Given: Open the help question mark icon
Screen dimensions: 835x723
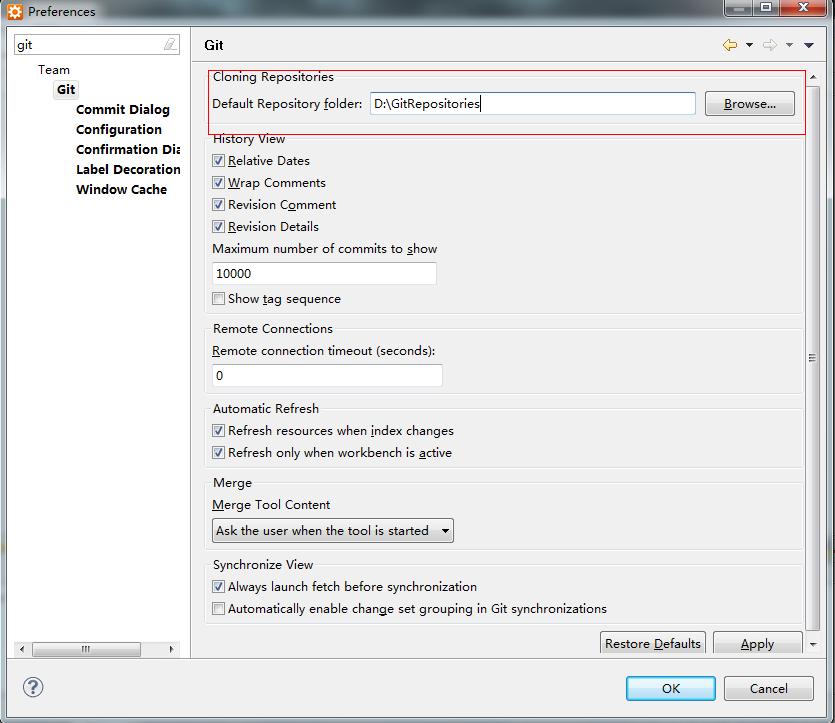Looking at the screenshot, I should (33, 687).
